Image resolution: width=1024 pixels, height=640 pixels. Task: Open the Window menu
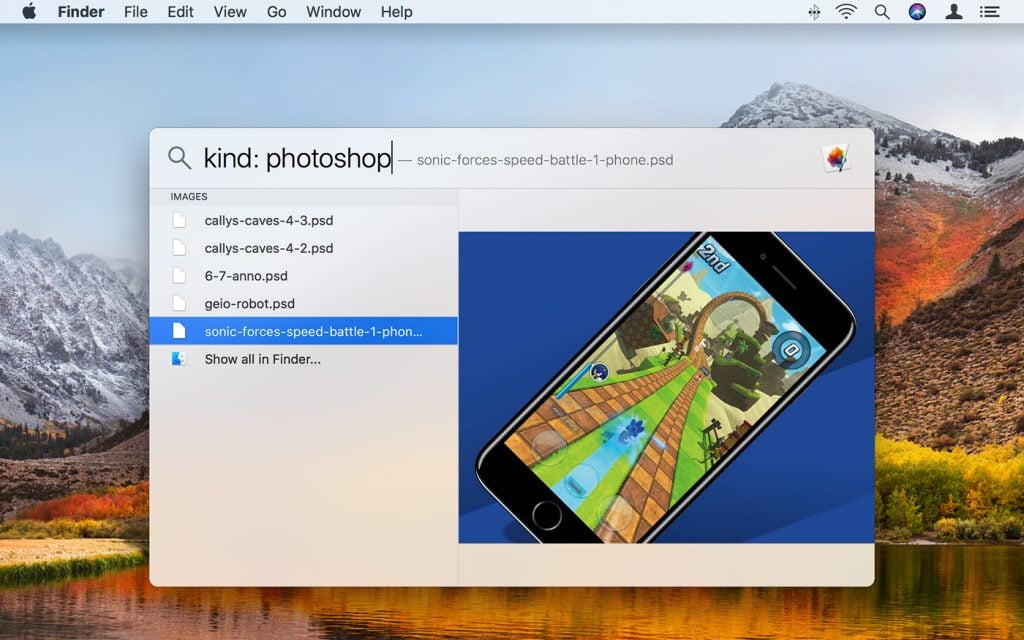pos(333,12)
